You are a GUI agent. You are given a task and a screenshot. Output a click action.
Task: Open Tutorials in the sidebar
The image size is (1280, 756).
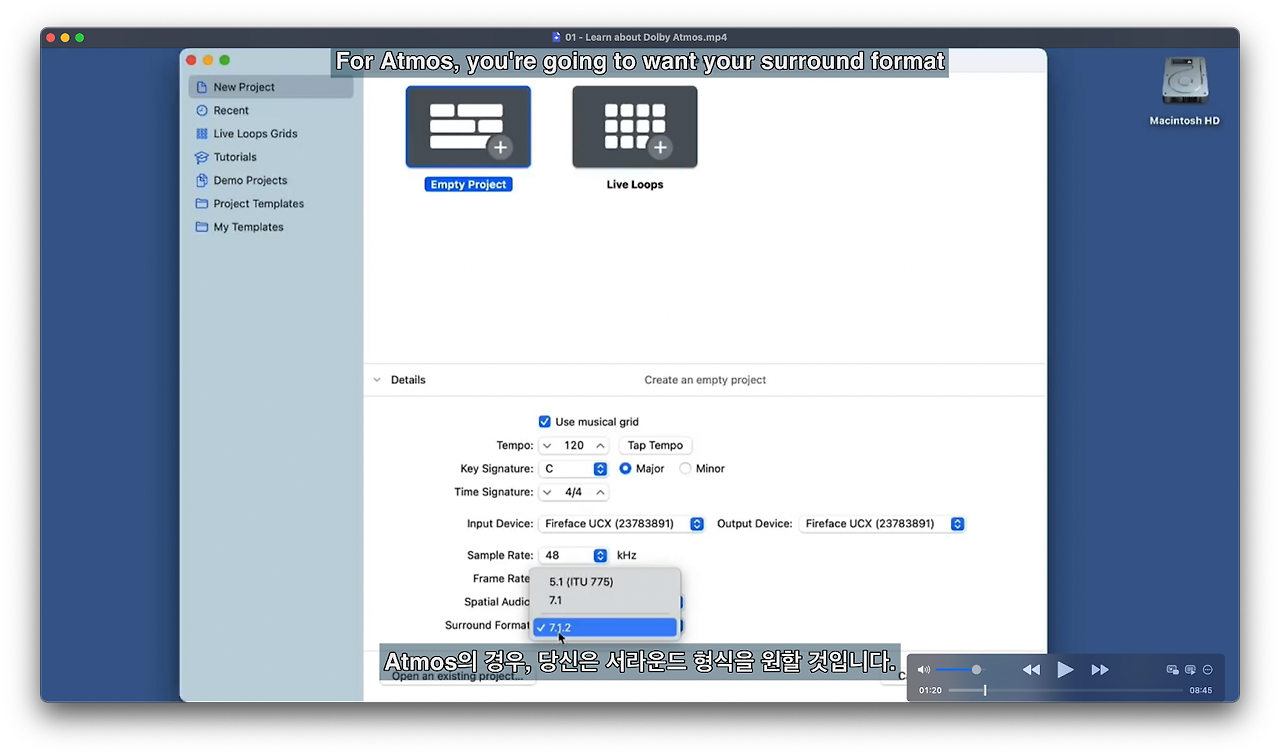(x=271, y=157)
